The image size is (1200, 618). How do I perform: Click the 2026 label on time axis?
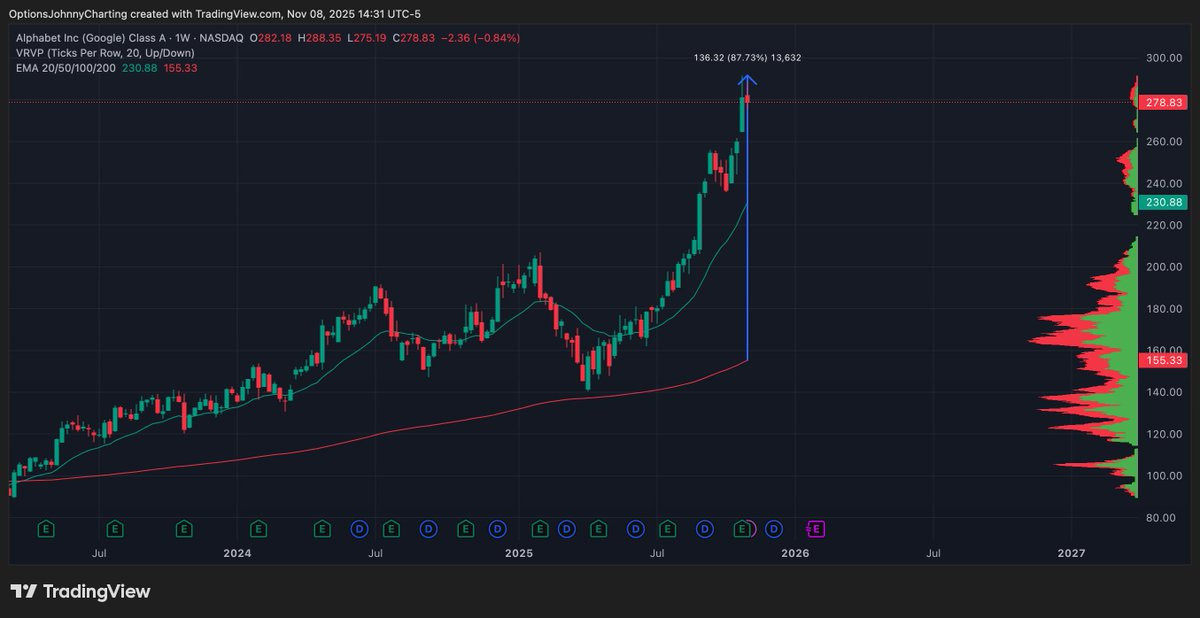click(795, 552)
